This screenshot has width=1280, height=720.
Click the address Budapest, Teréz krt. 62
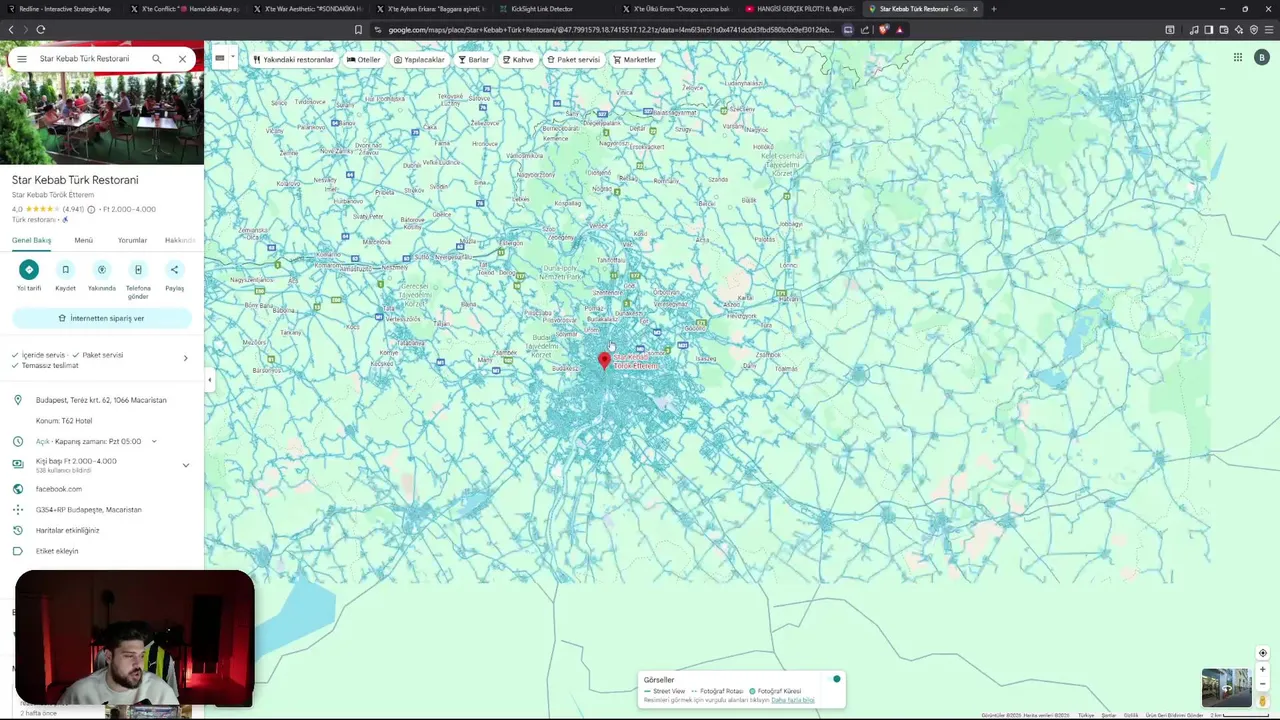click(101, 400)
